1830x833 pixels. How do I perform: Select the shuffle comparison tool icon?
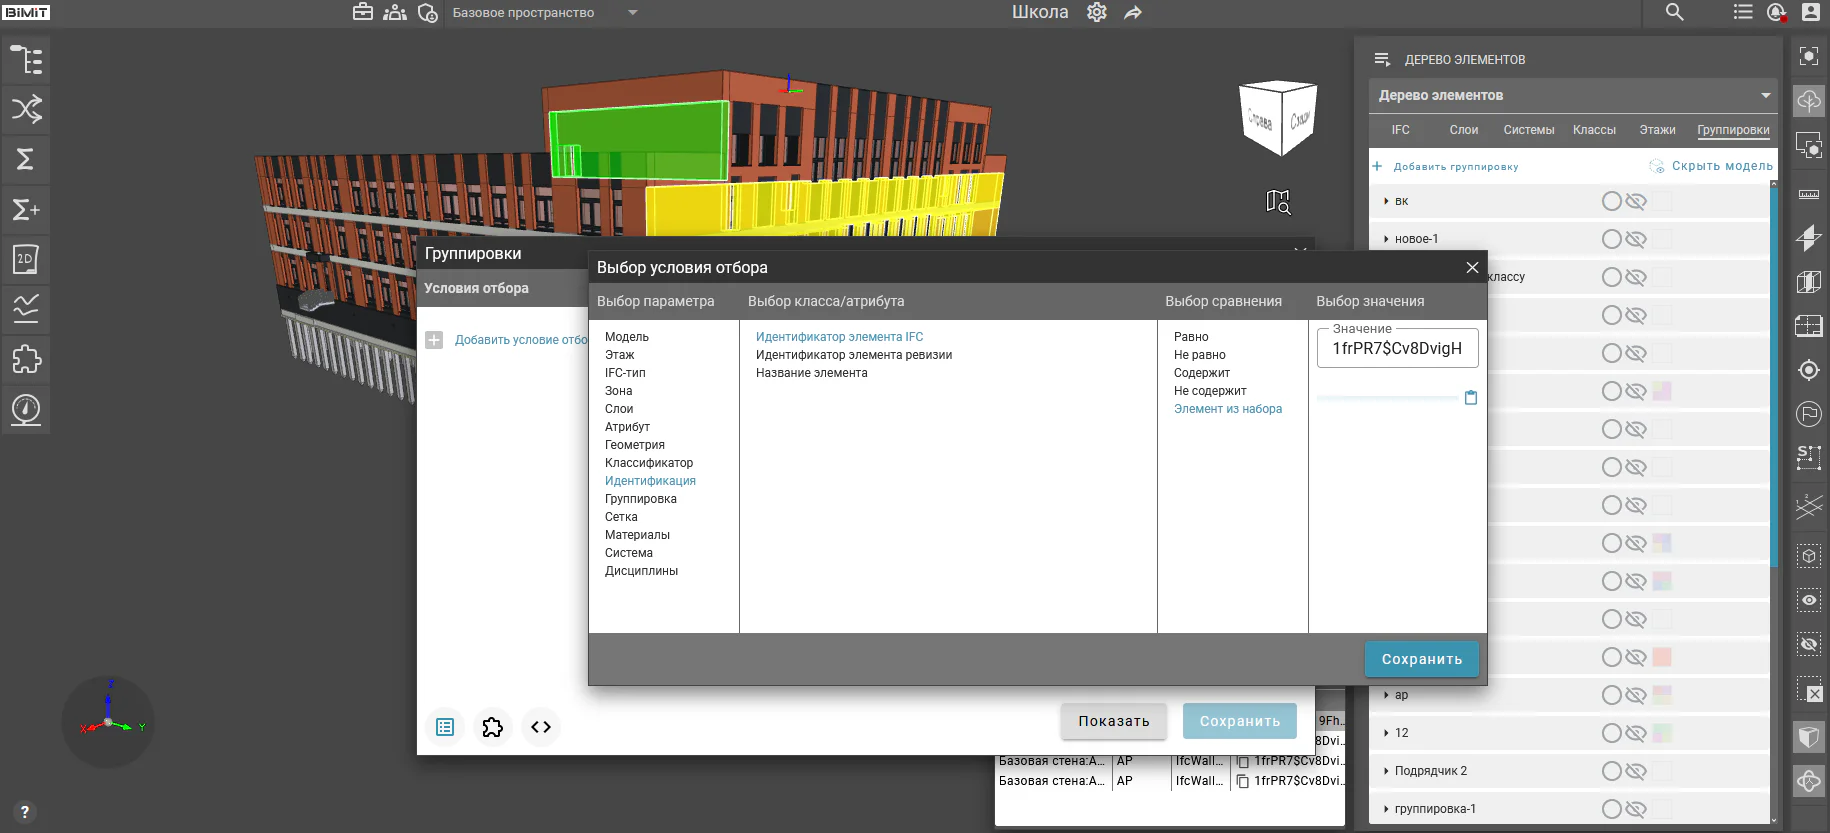click(26, 109)
